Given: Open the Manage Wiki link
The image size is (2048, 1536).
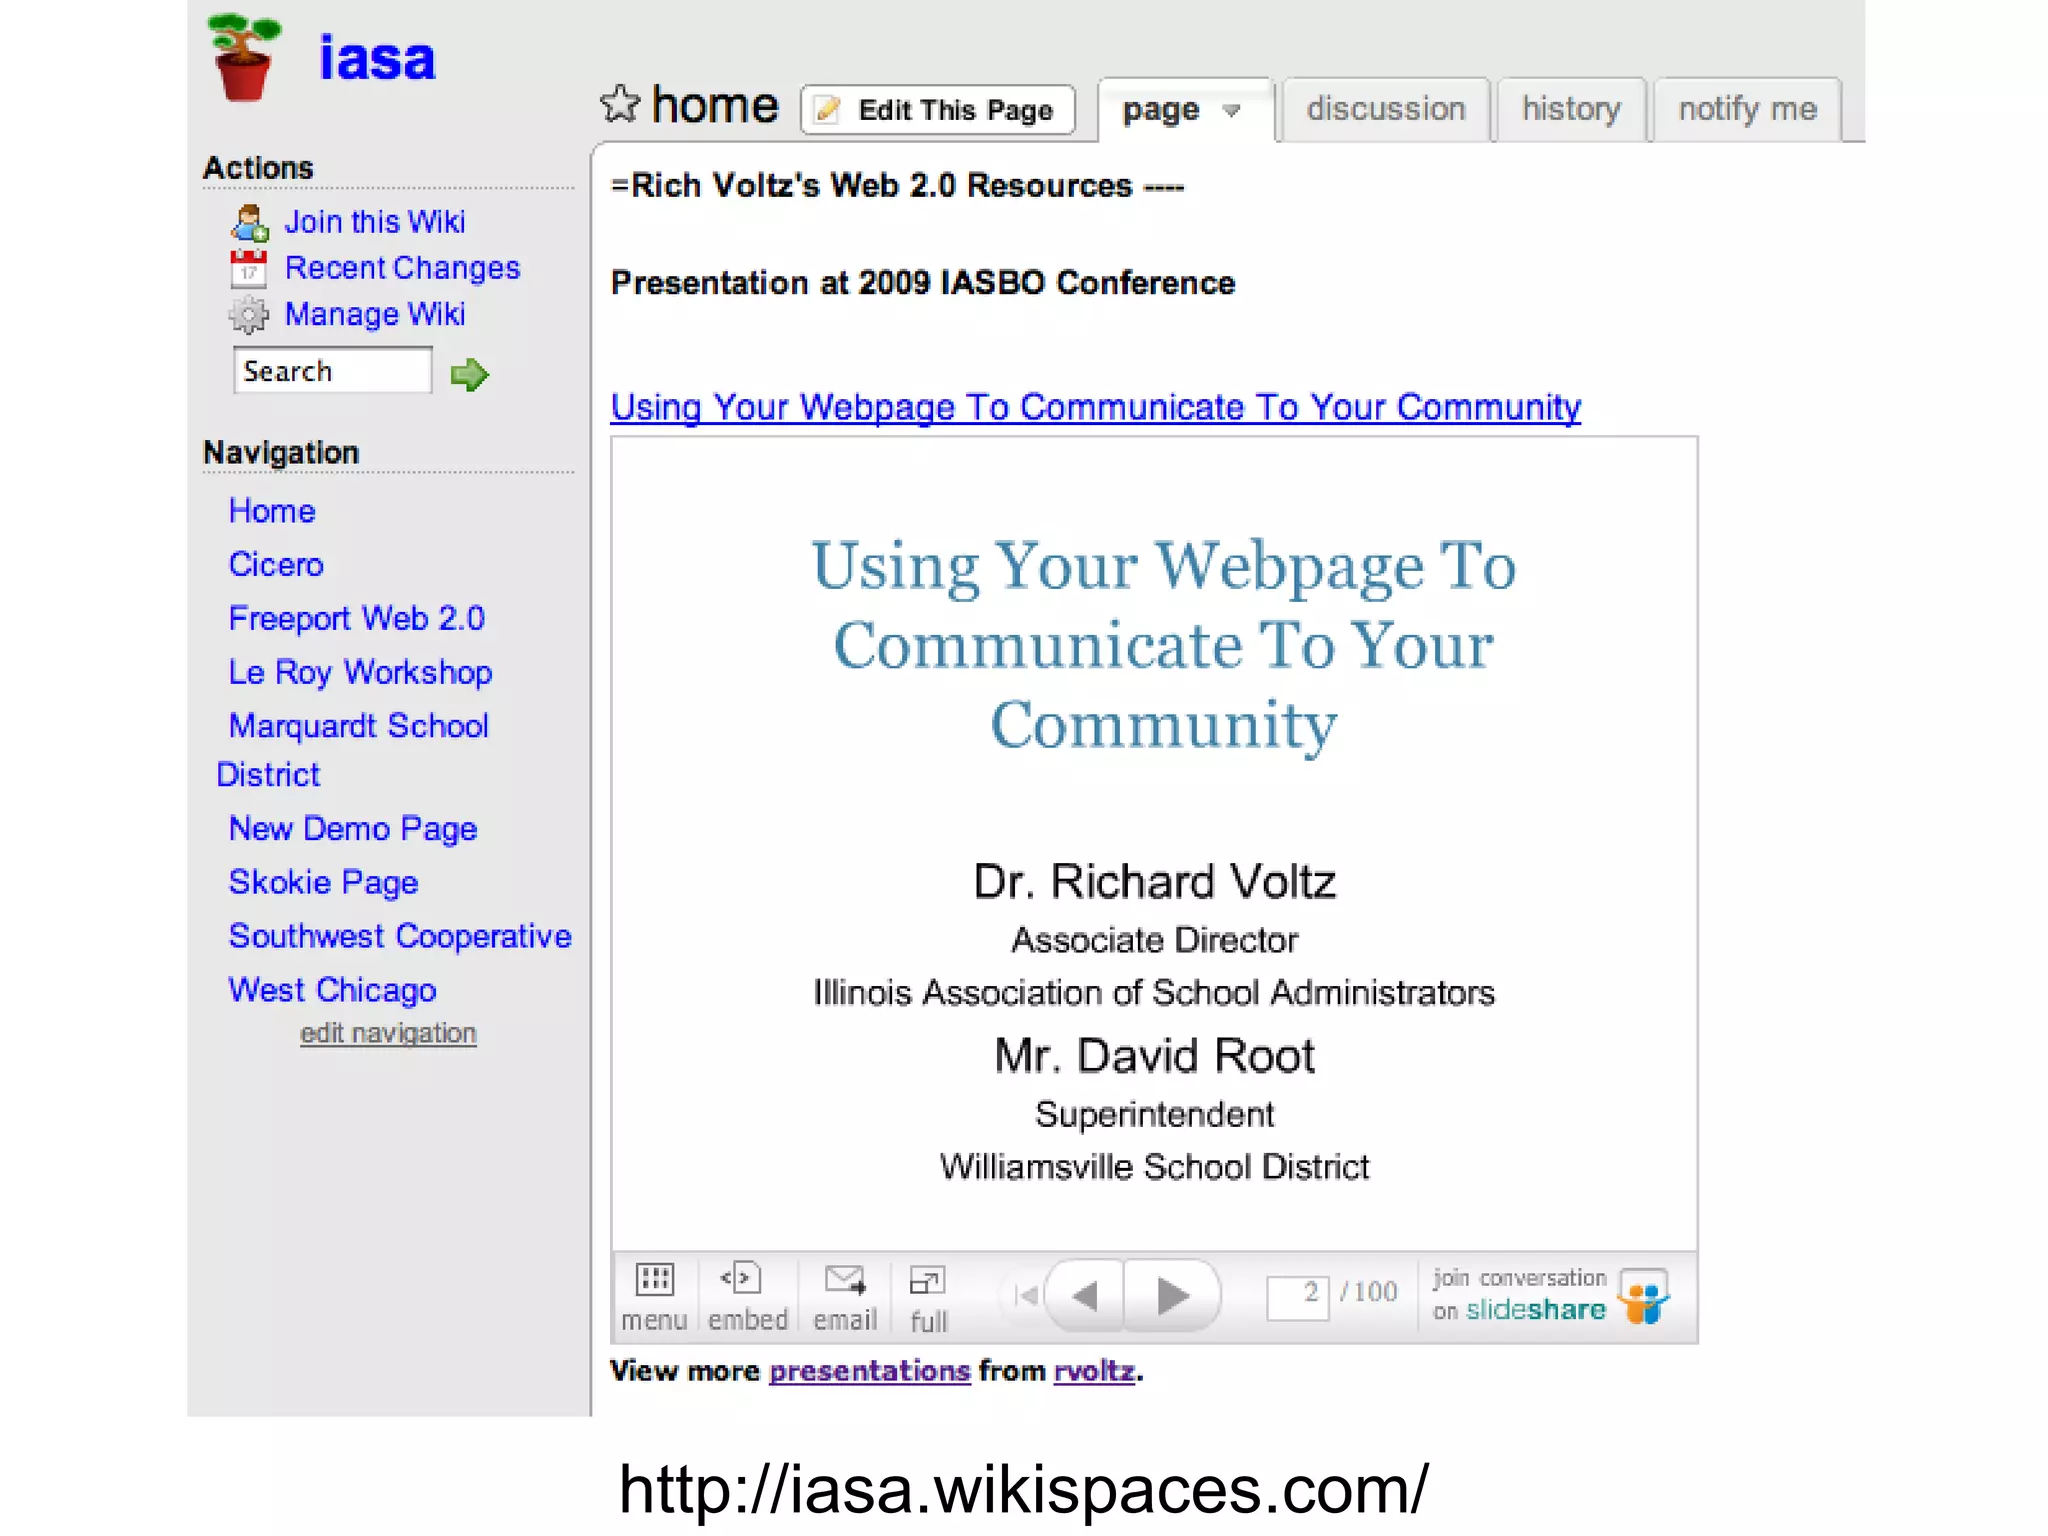Looking at the screenshot, I should 375,314.
